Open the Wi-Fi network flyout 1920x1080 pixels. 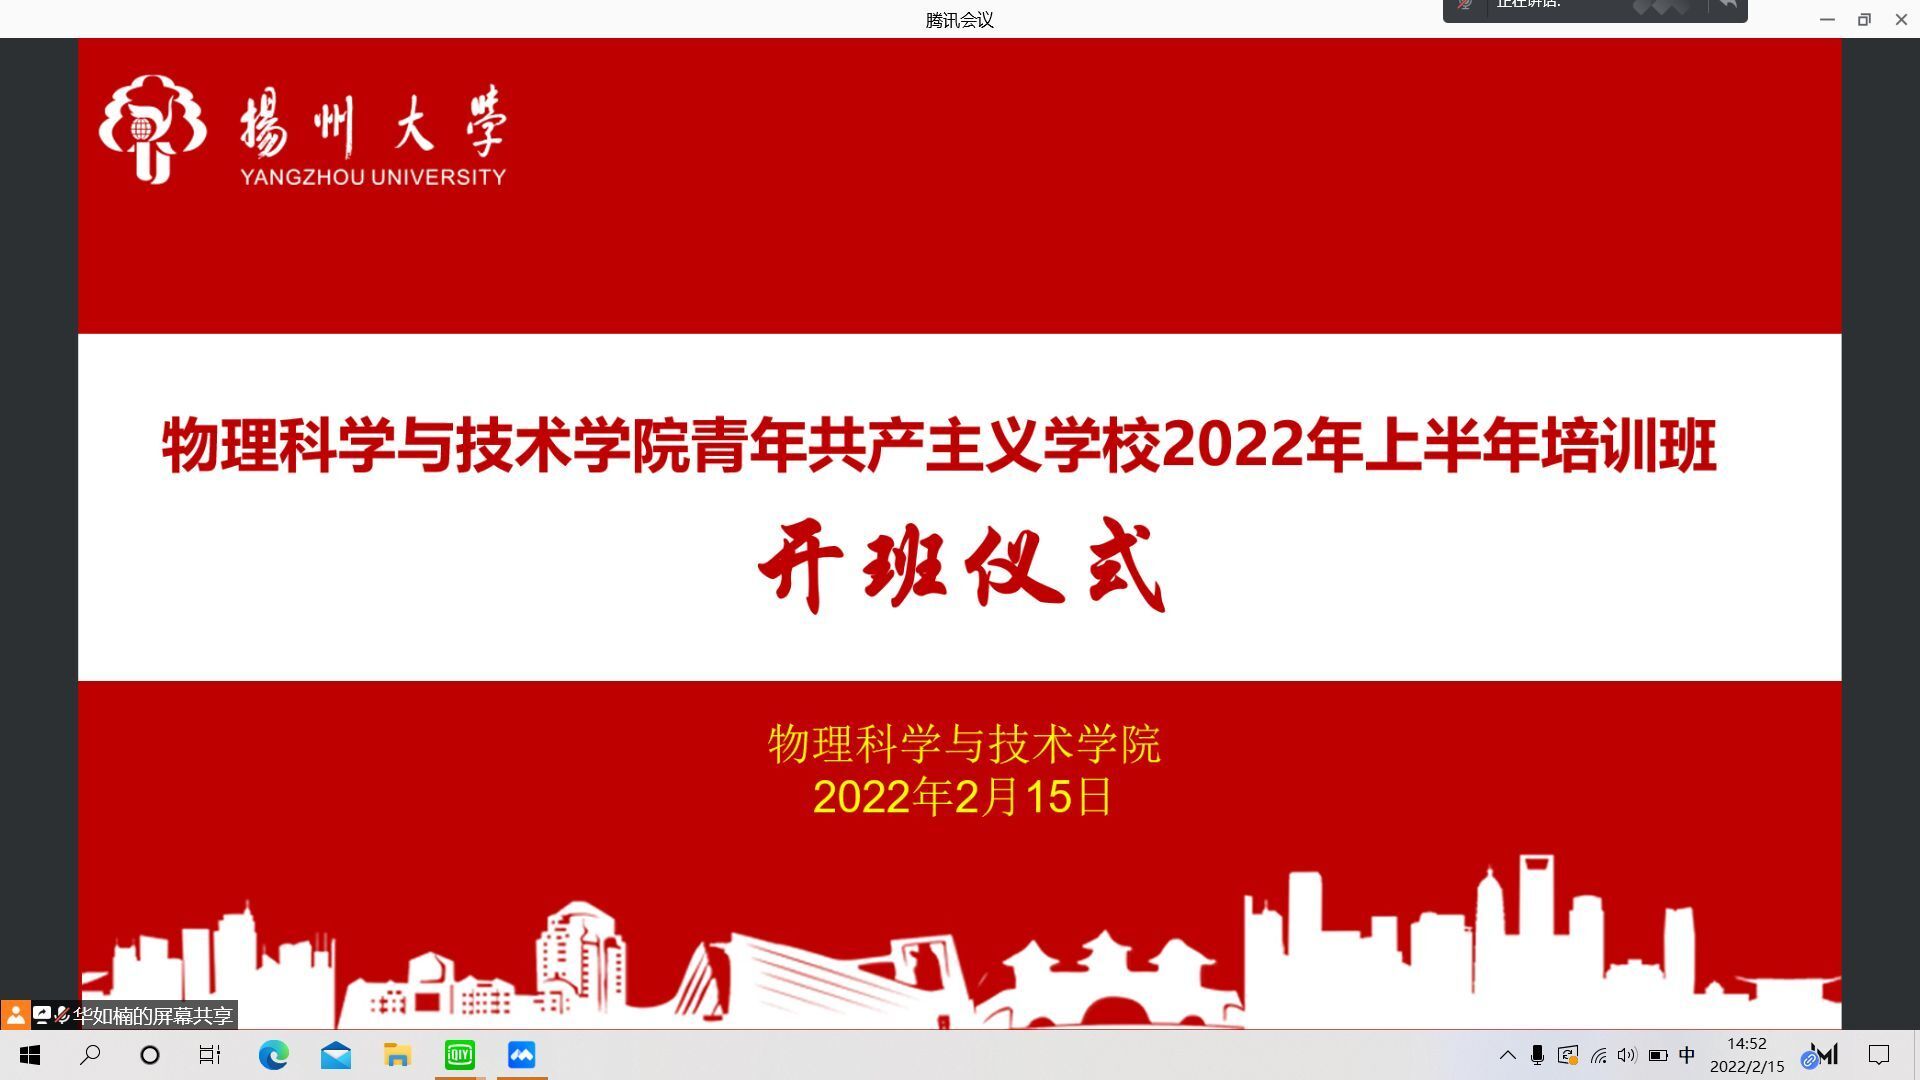(x=1598, y=1055)
